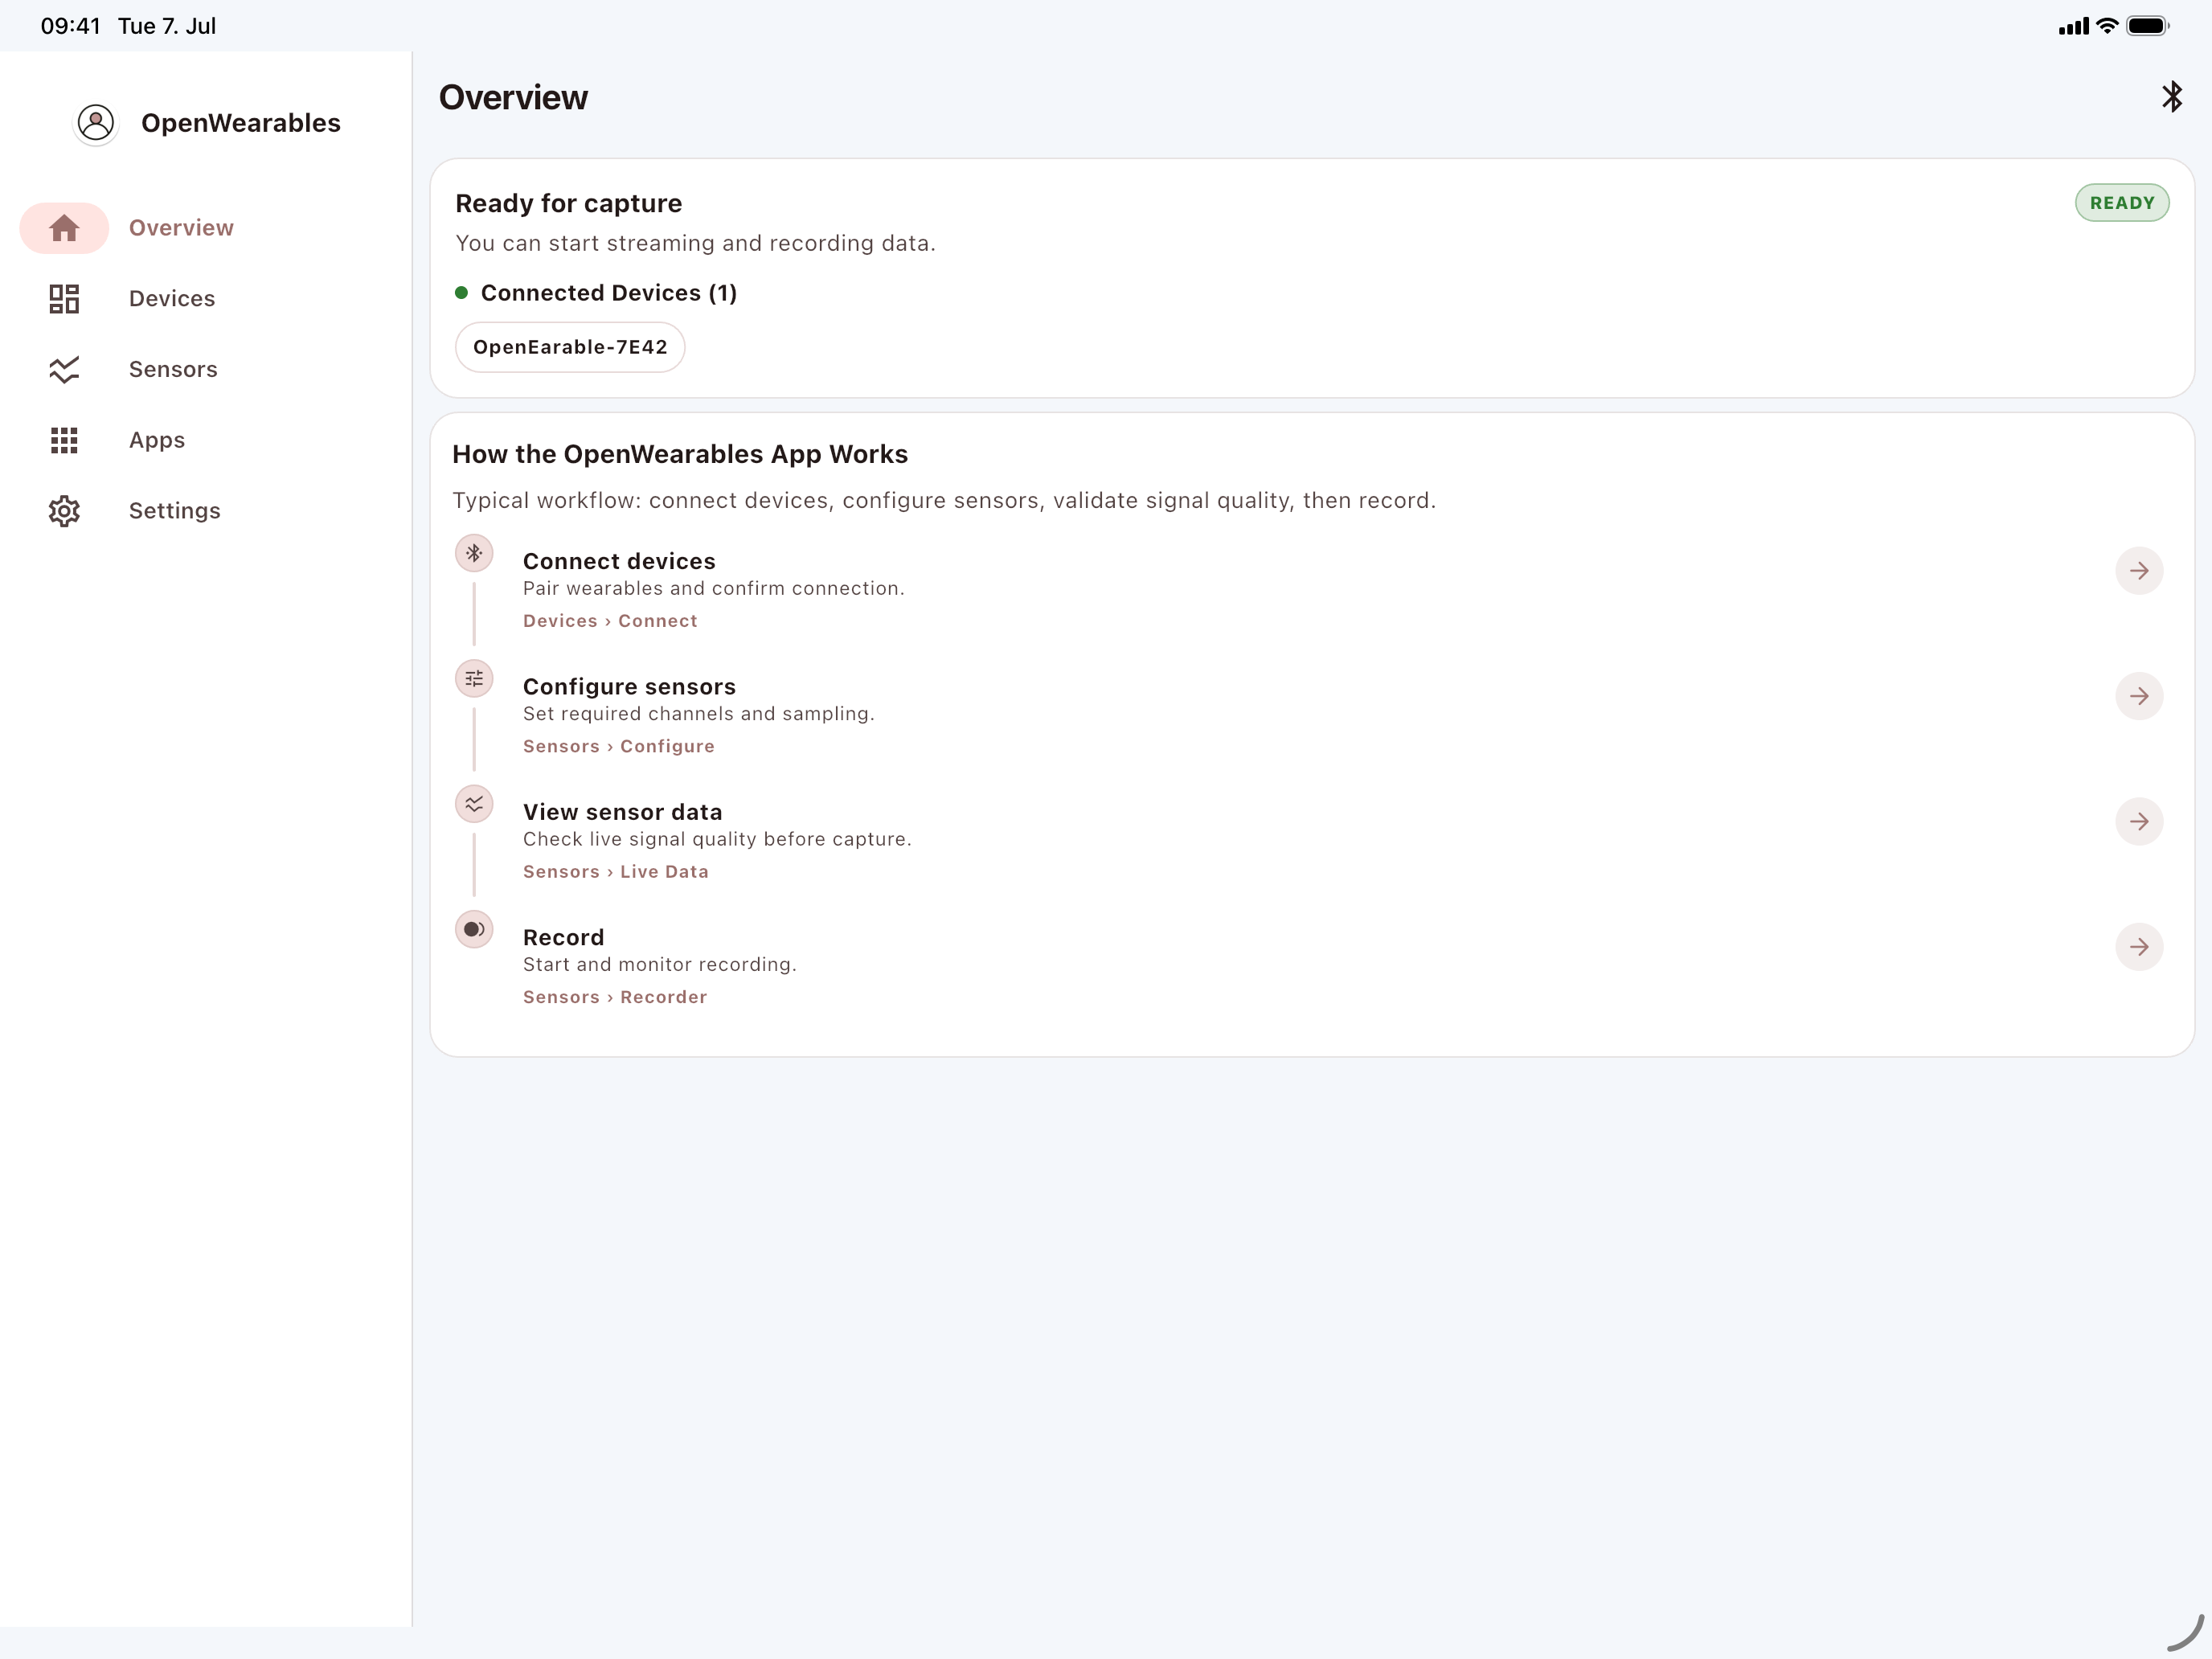Click the 09:41 clock in the status bar

70,26
